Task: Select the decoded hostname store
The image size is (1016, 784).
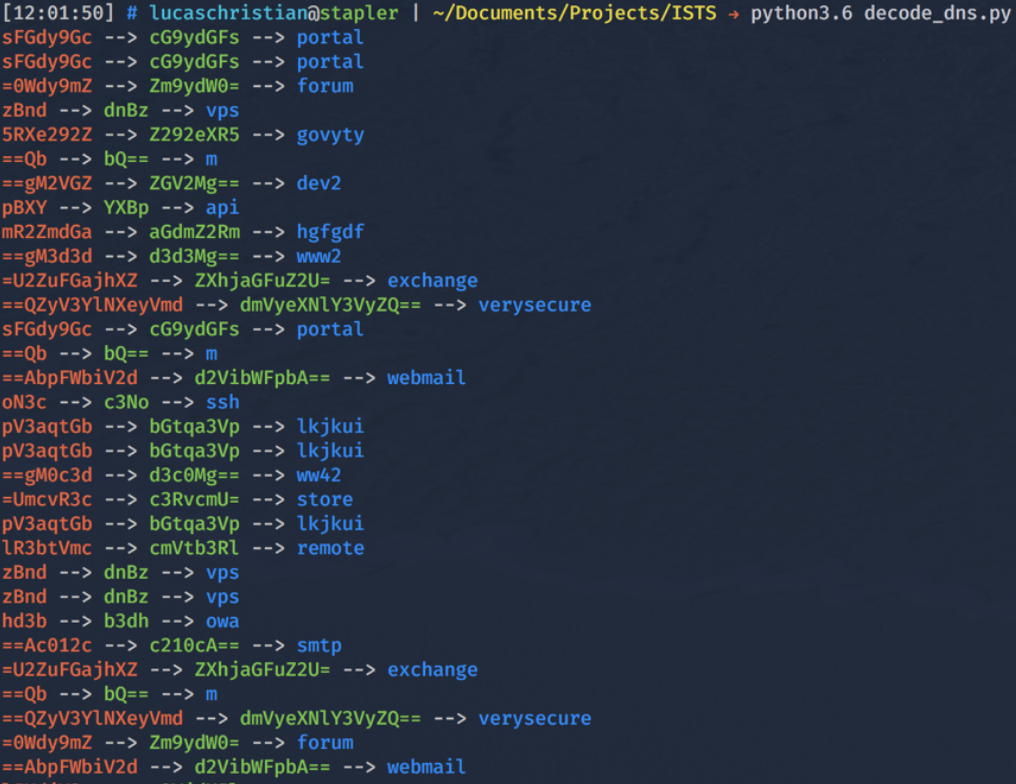Action: 325,499
